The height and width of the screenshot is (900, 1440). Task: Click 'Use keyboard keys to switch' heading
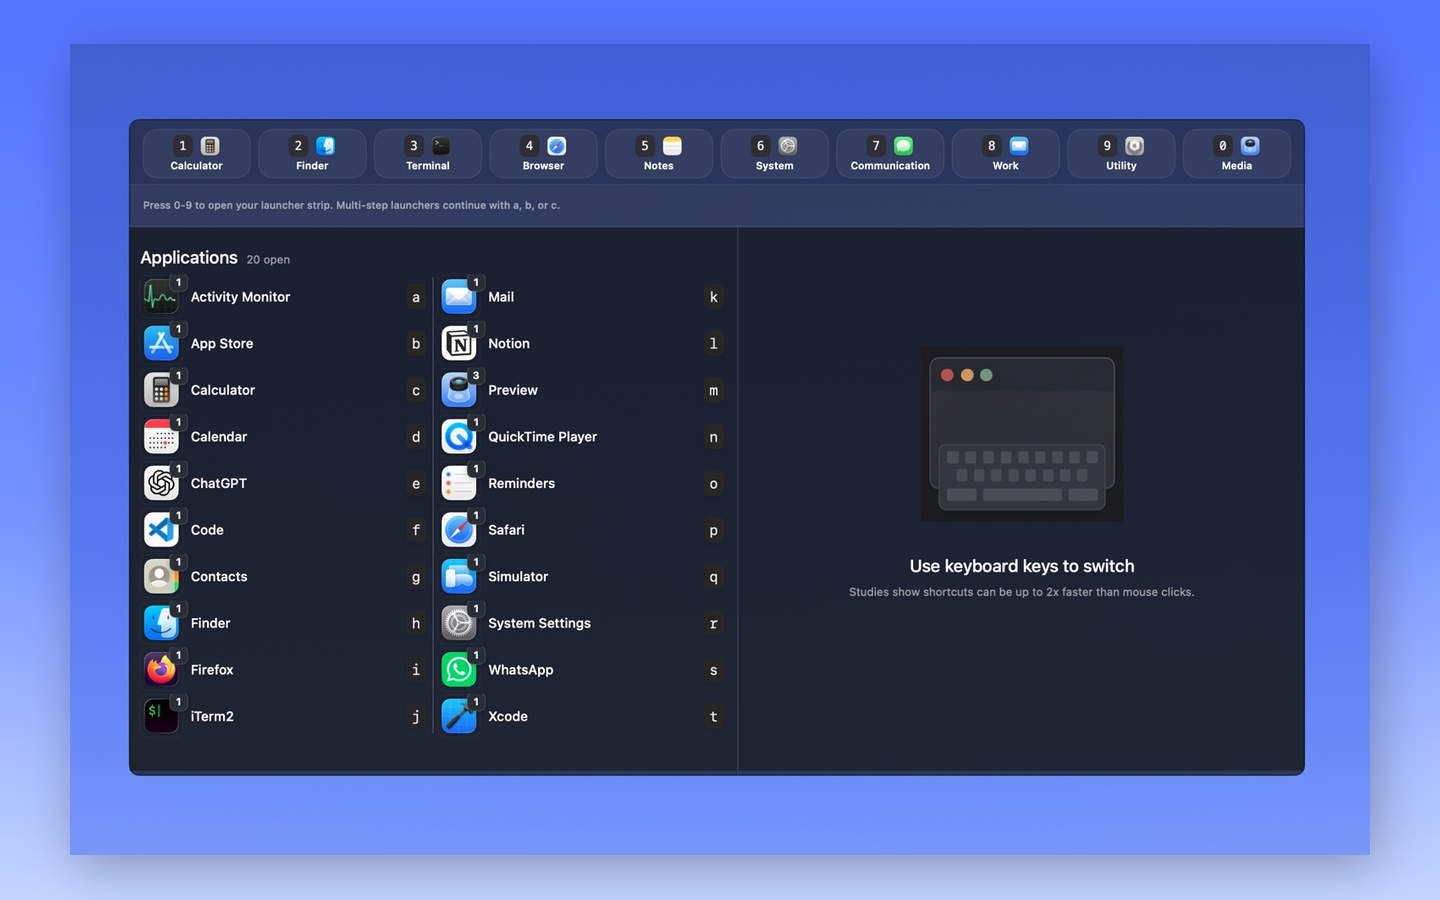pos(1022,566)
